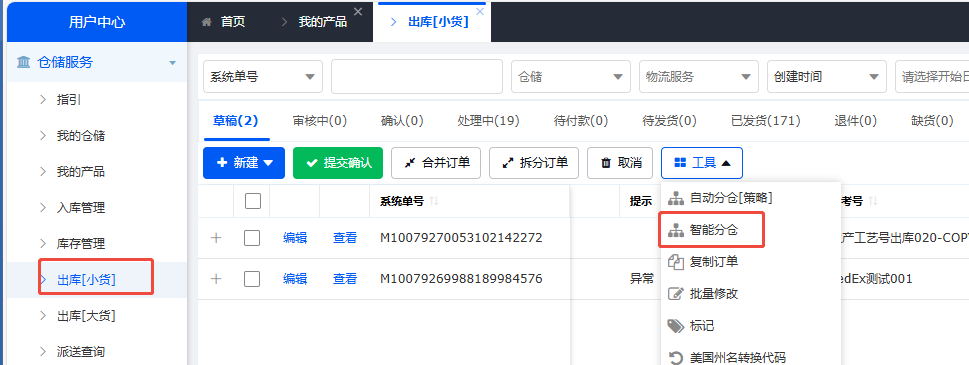This screenshot has width=969, height=365.
Task: Close the 出库[小货] tab
Action: click(480, 11)
